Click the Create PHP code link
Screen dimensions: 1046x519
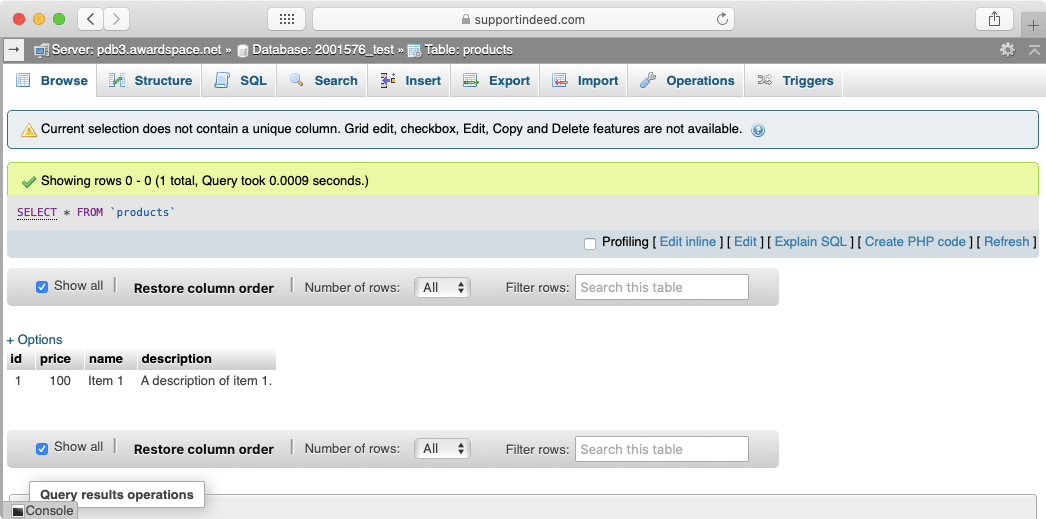click(x=915, y=242)
